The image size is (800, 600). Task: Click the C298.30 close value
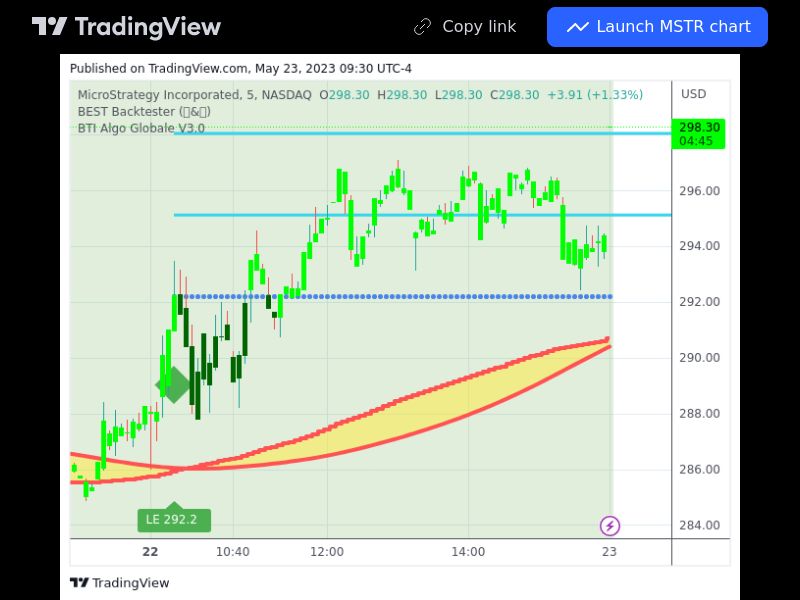(514, 95)
